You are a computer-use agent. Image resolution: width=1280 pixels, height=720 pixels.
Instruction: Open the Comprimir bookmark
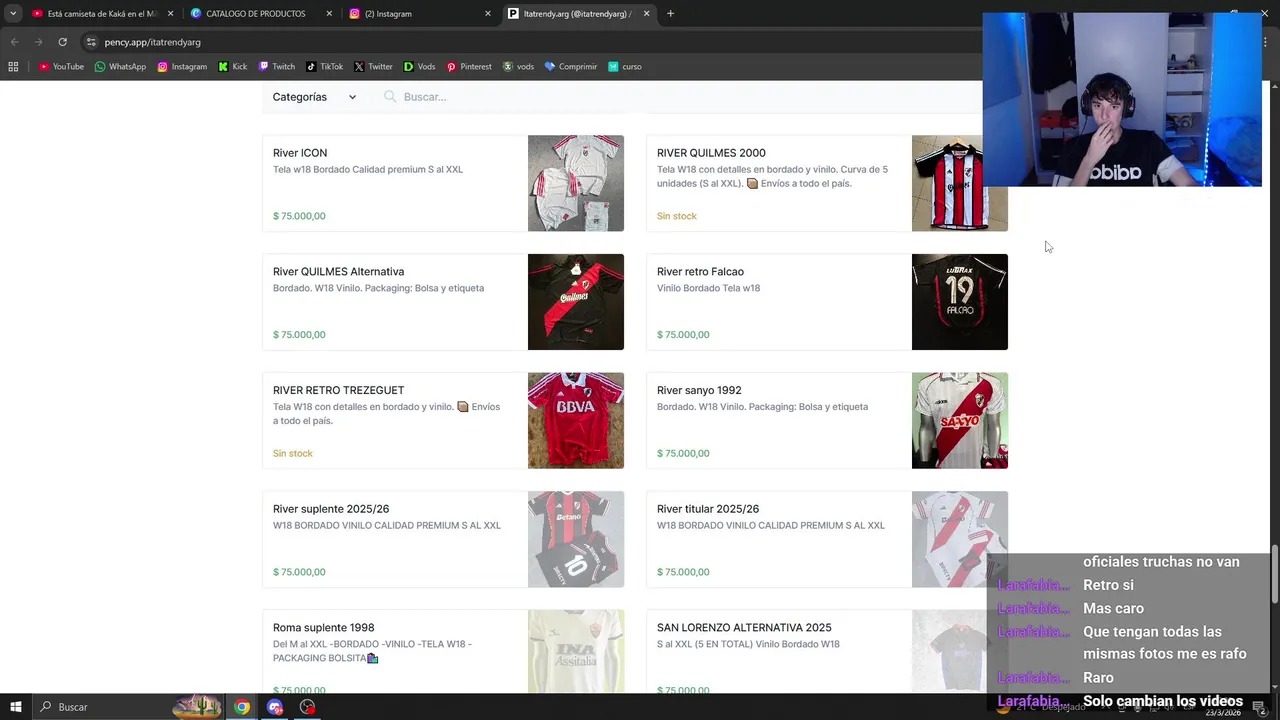(571, 67)
